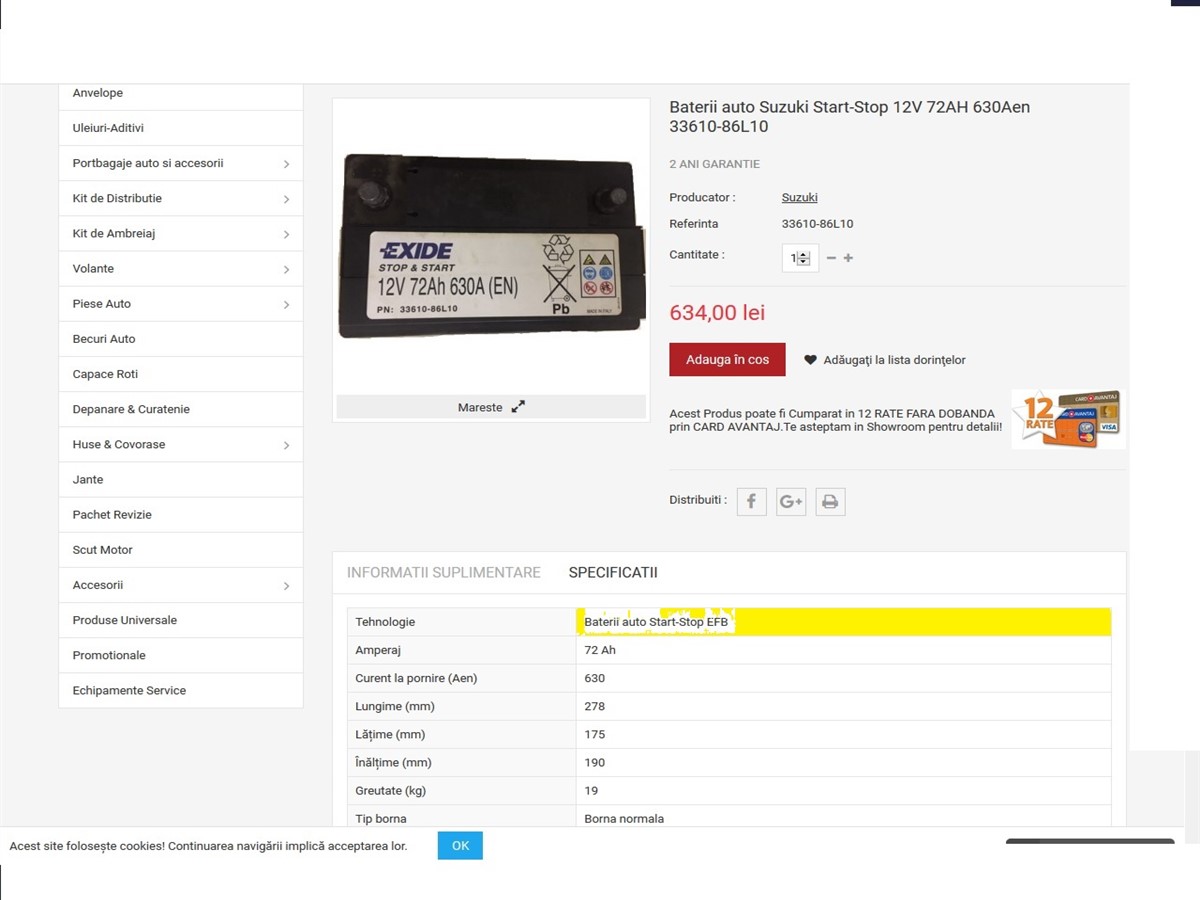Viewport: 1200px width, 900px height.
Task: Focus the quantity input field
Action: coord(800,258)
